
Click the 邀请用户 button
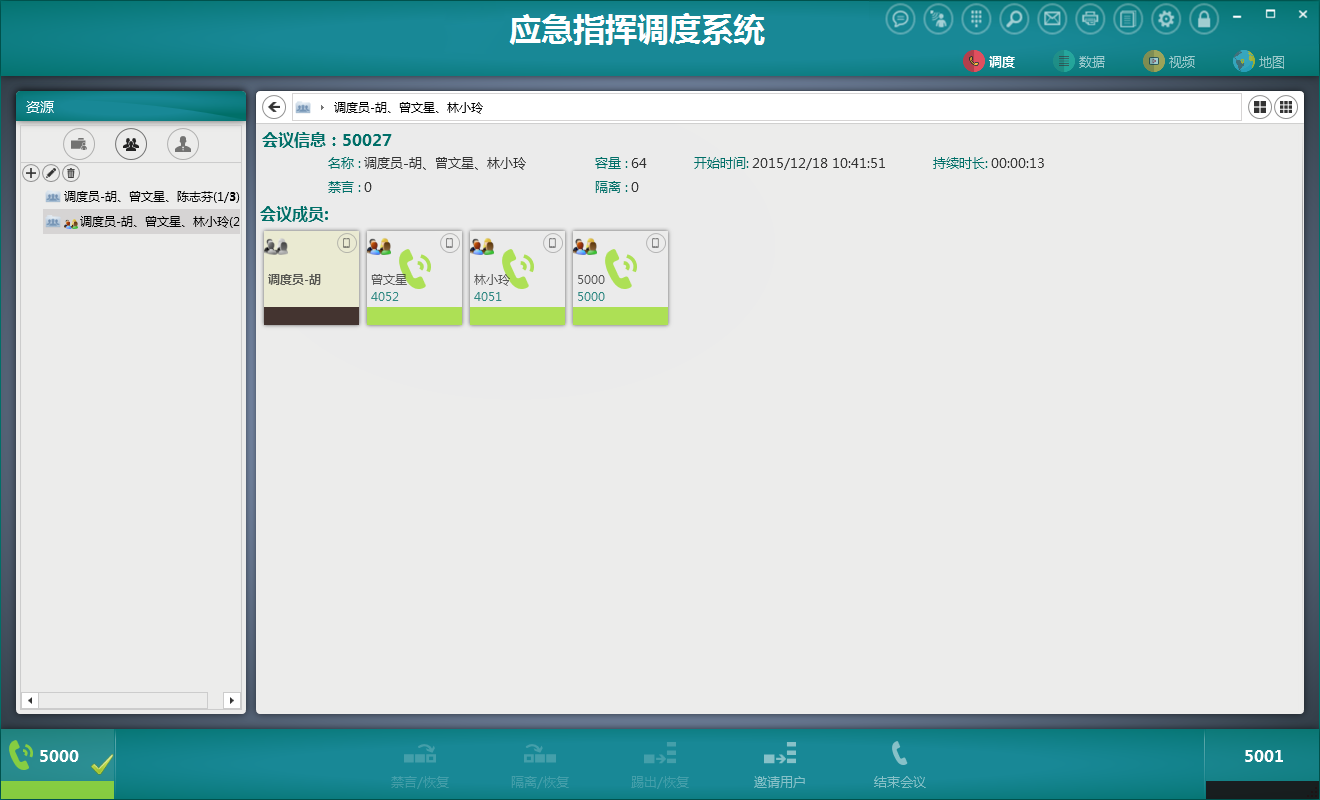pyautogui.click(x=779, y=765)
